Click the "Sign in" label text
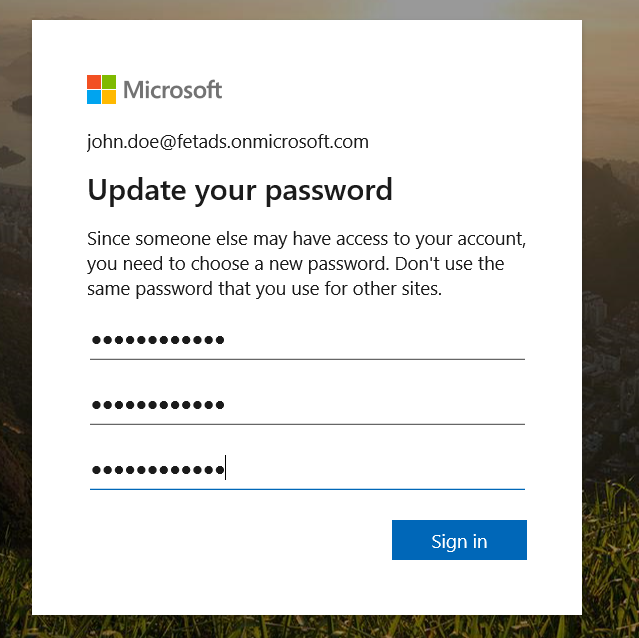 (459, 541)
